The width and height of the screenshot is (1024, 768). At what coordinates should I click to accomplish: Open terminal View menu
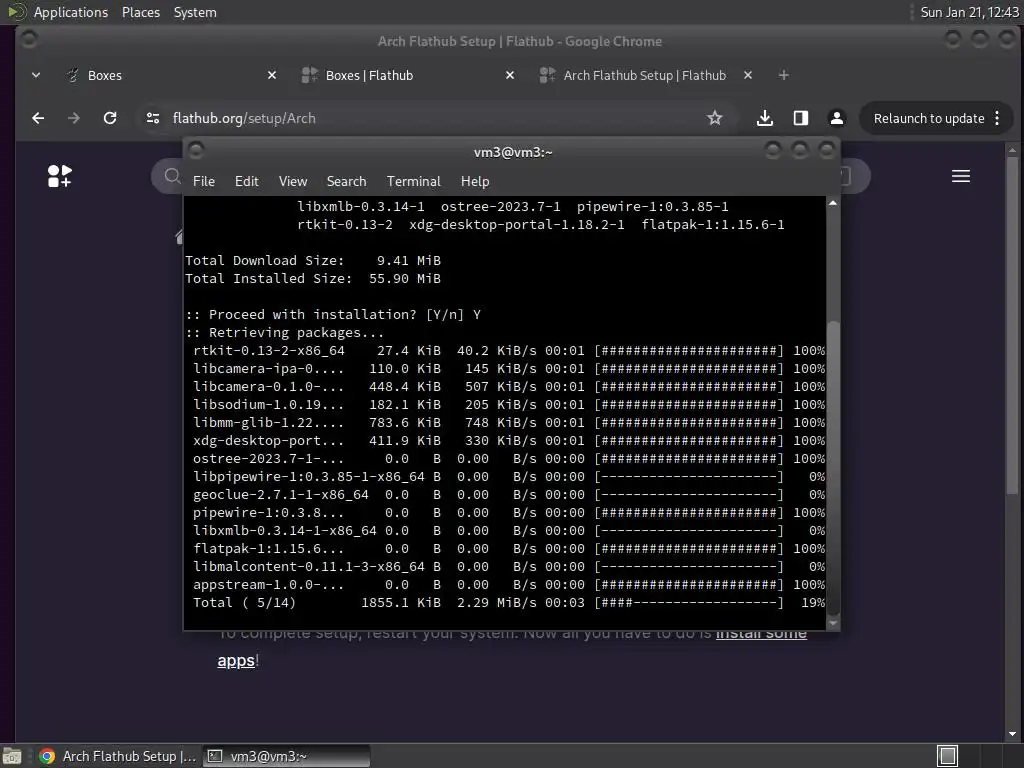click(x=293, y=182)
